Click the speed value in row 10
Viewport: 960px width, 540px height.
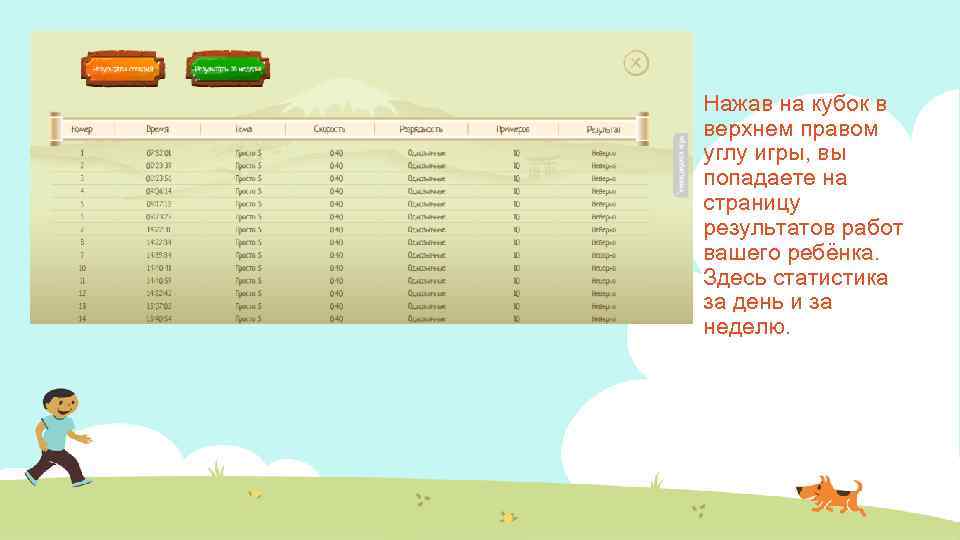tap(336, 268)
